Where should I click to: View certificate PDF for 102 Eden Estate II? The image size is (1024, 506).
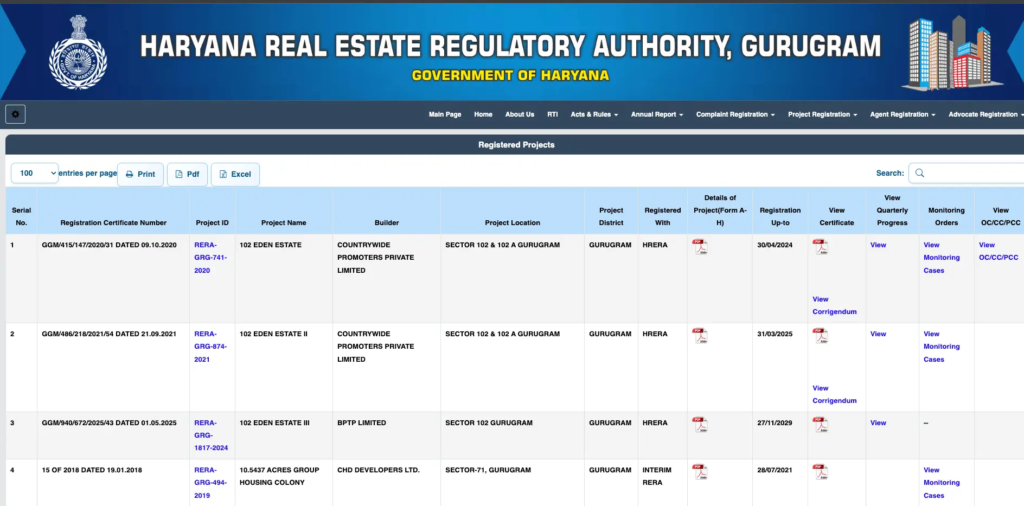820,336
